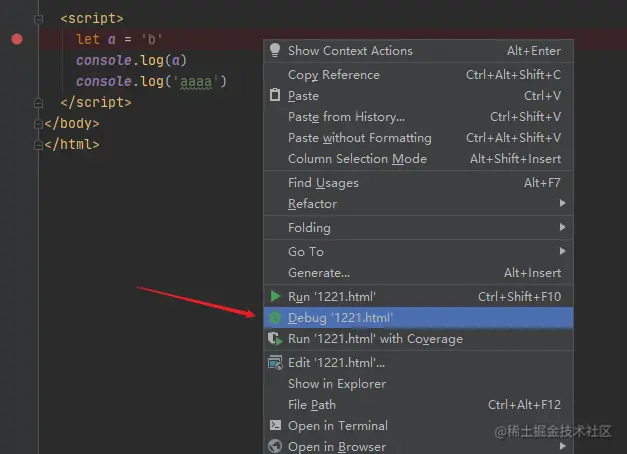
Task: Expand the Refactor submenu arrow
Action: point(562,203)
